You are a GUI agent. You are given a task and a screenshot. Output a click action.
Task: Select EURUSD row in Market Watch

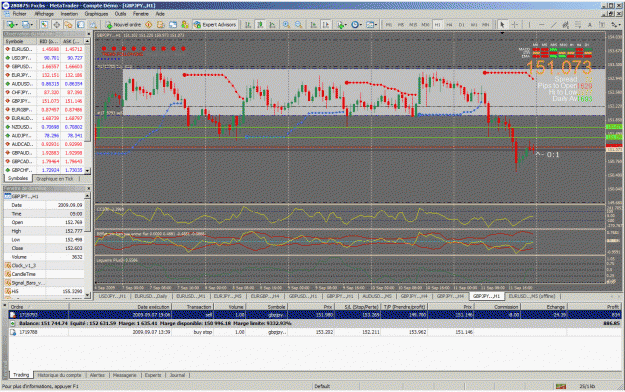tap(44, 49)
